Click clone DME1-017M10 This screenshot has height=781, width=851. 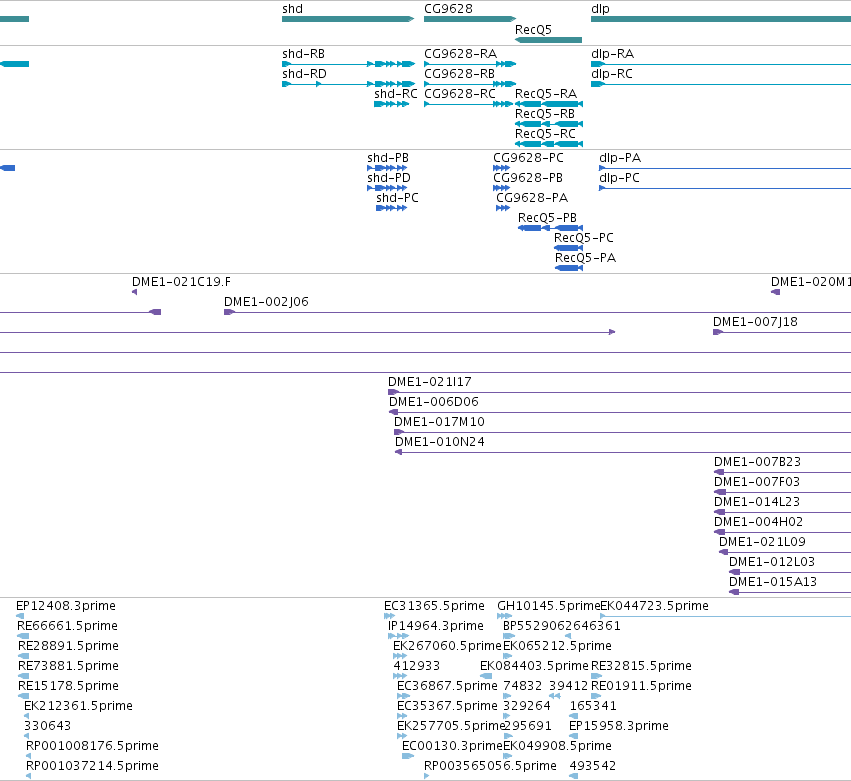(x=623, y=432)
